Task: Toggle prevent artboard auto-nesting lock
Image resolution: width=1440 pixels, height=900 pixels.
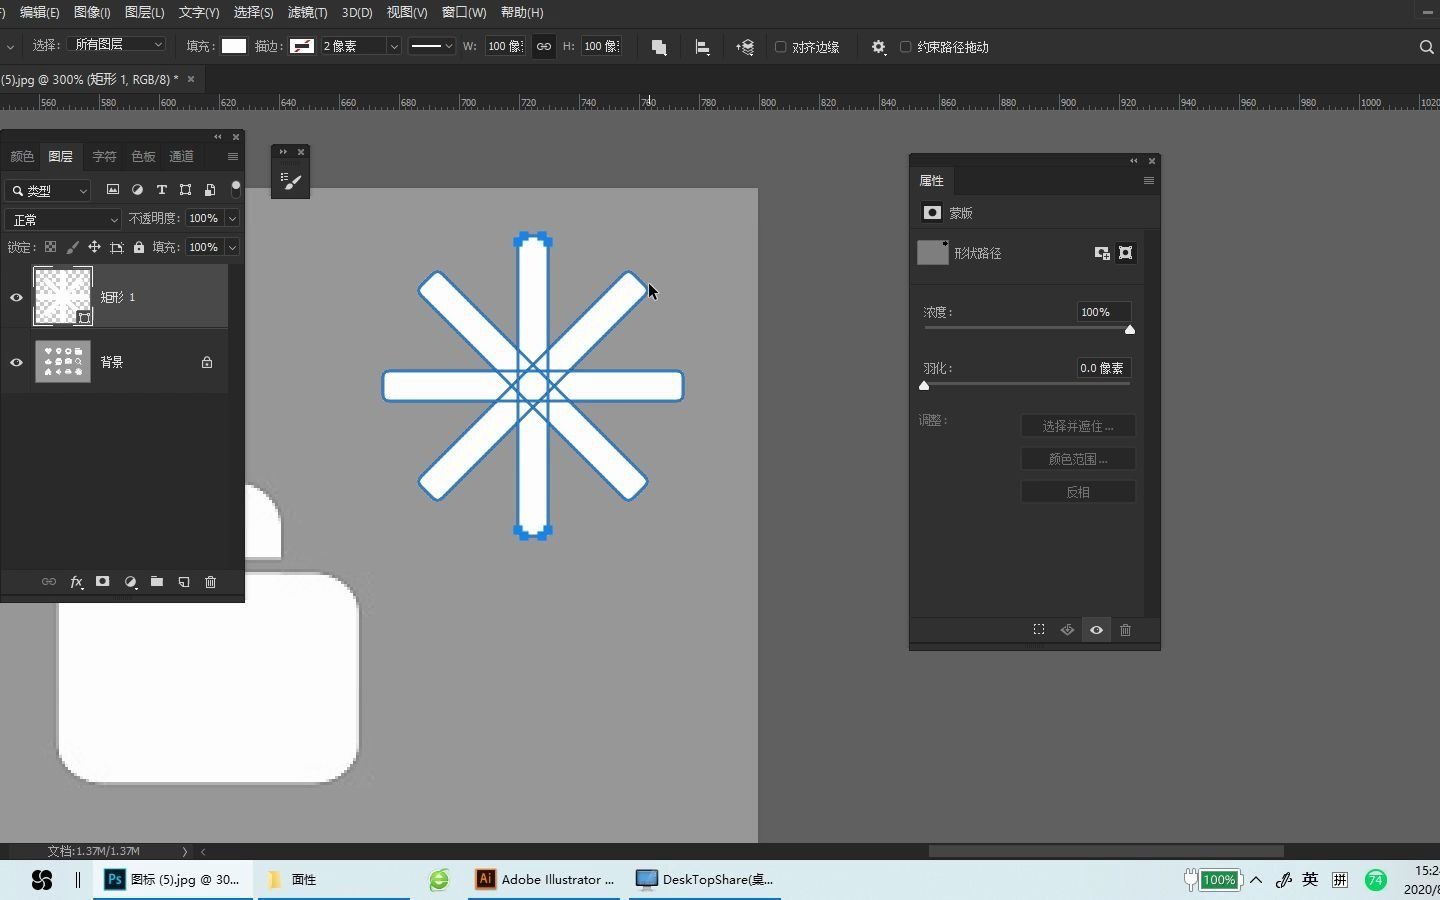Action: point(117,247)
